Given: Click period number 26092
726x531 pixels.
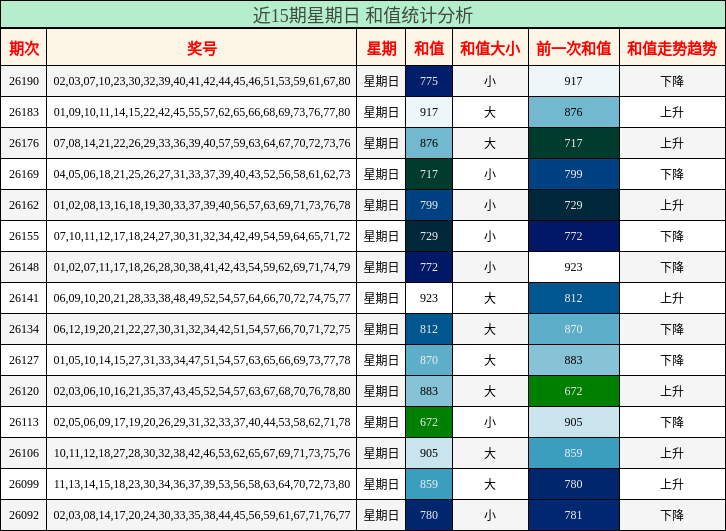Looking at the screenshot, I should 24,516.
